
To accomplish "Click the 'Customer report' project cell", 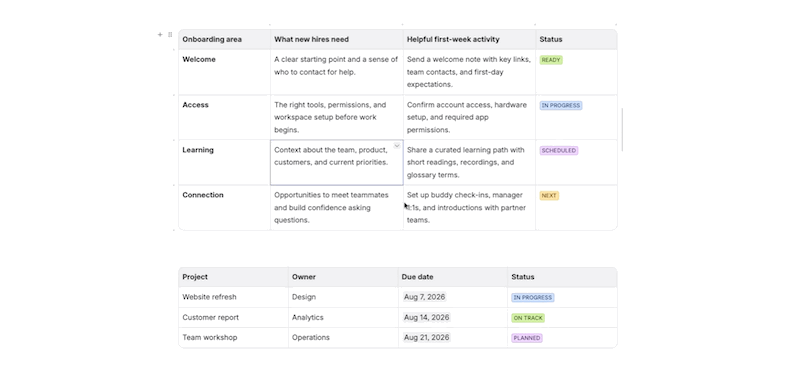I will pos(233,317).
